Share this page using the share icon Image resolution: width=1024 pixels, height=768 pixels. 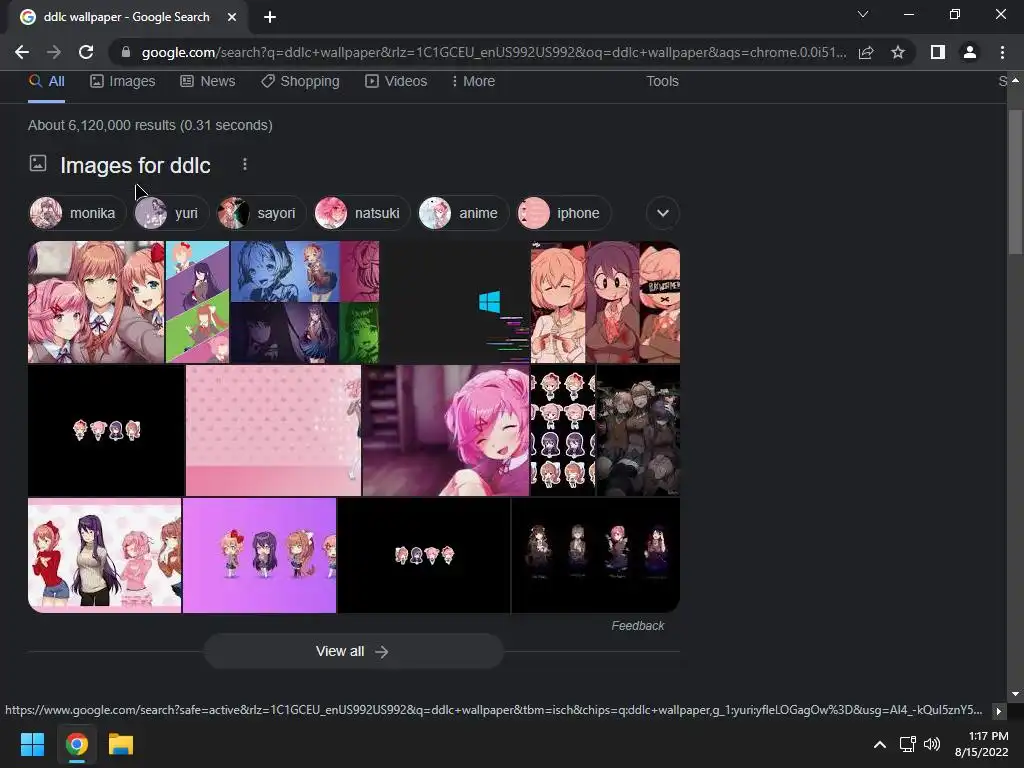click(866, 52)
